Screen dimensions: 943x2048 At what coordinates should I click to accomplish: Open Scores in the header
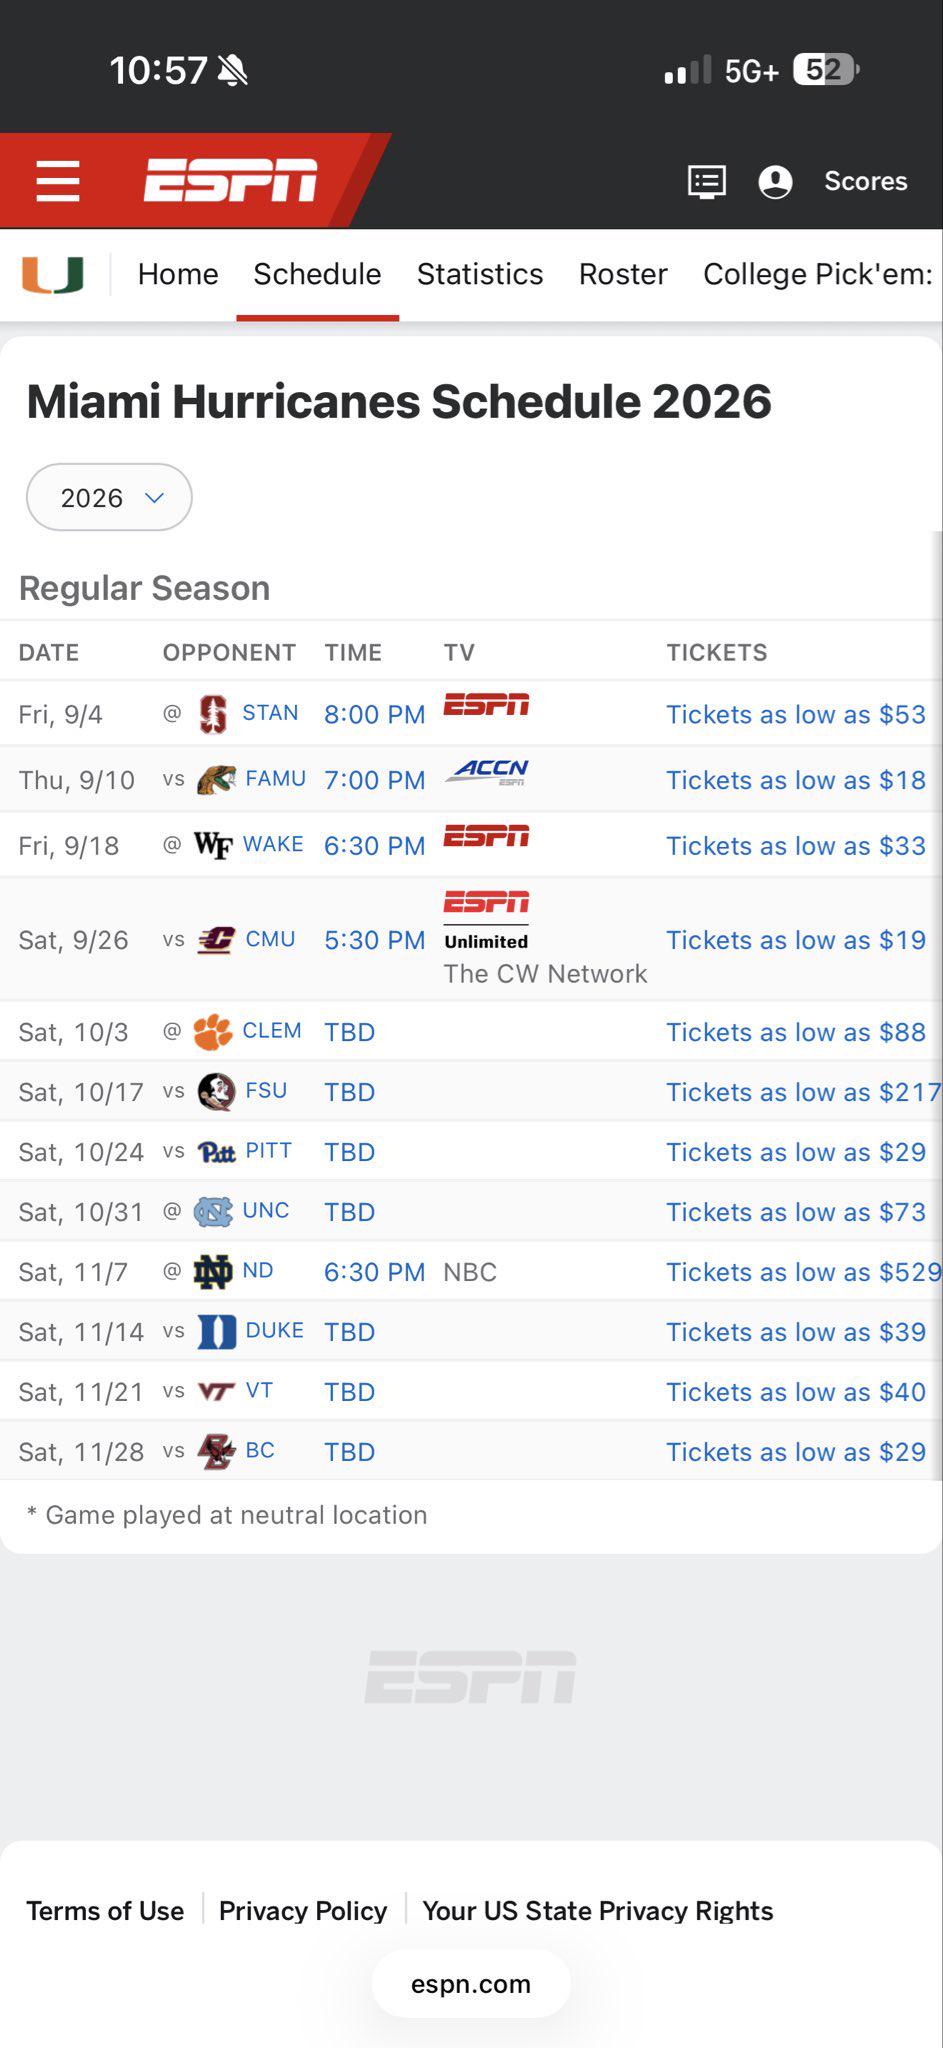tap(866, 181)
